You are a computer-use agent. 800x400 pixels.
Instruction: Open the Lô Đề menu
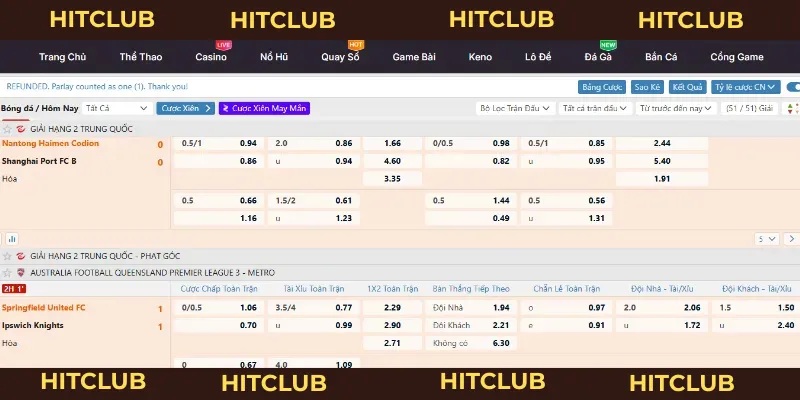538,57
